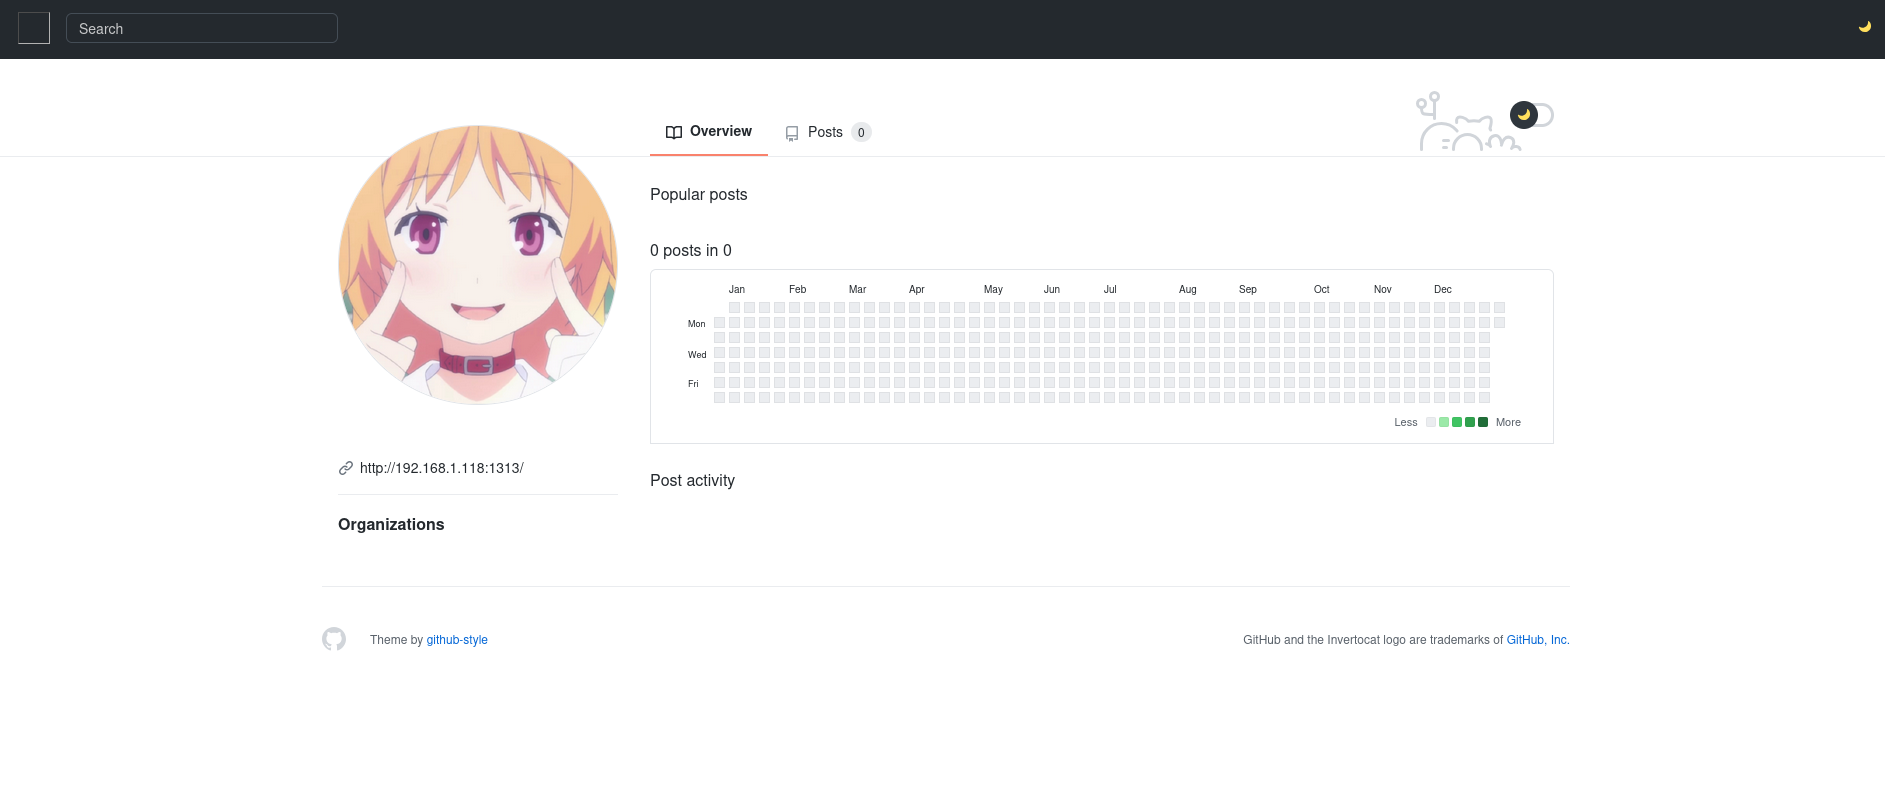Click the repo icon beside Posts
The height and width of the screenshot is (807, 1885).
792,133
